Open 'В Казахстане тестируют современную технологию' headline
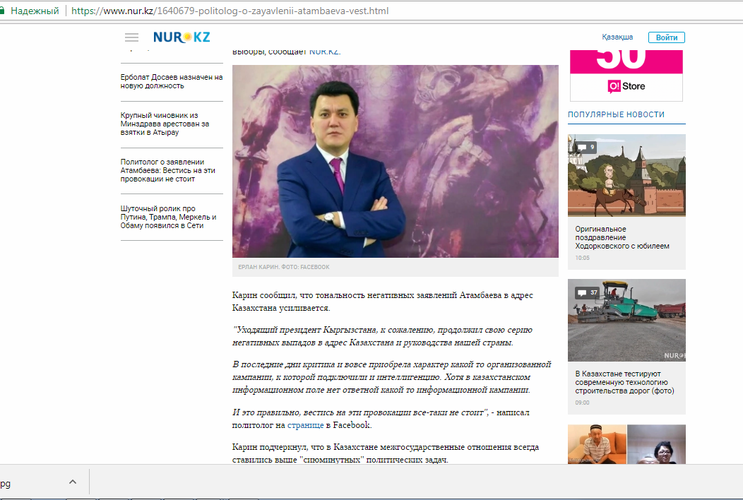The image size is (743, 500). [626, 384]
